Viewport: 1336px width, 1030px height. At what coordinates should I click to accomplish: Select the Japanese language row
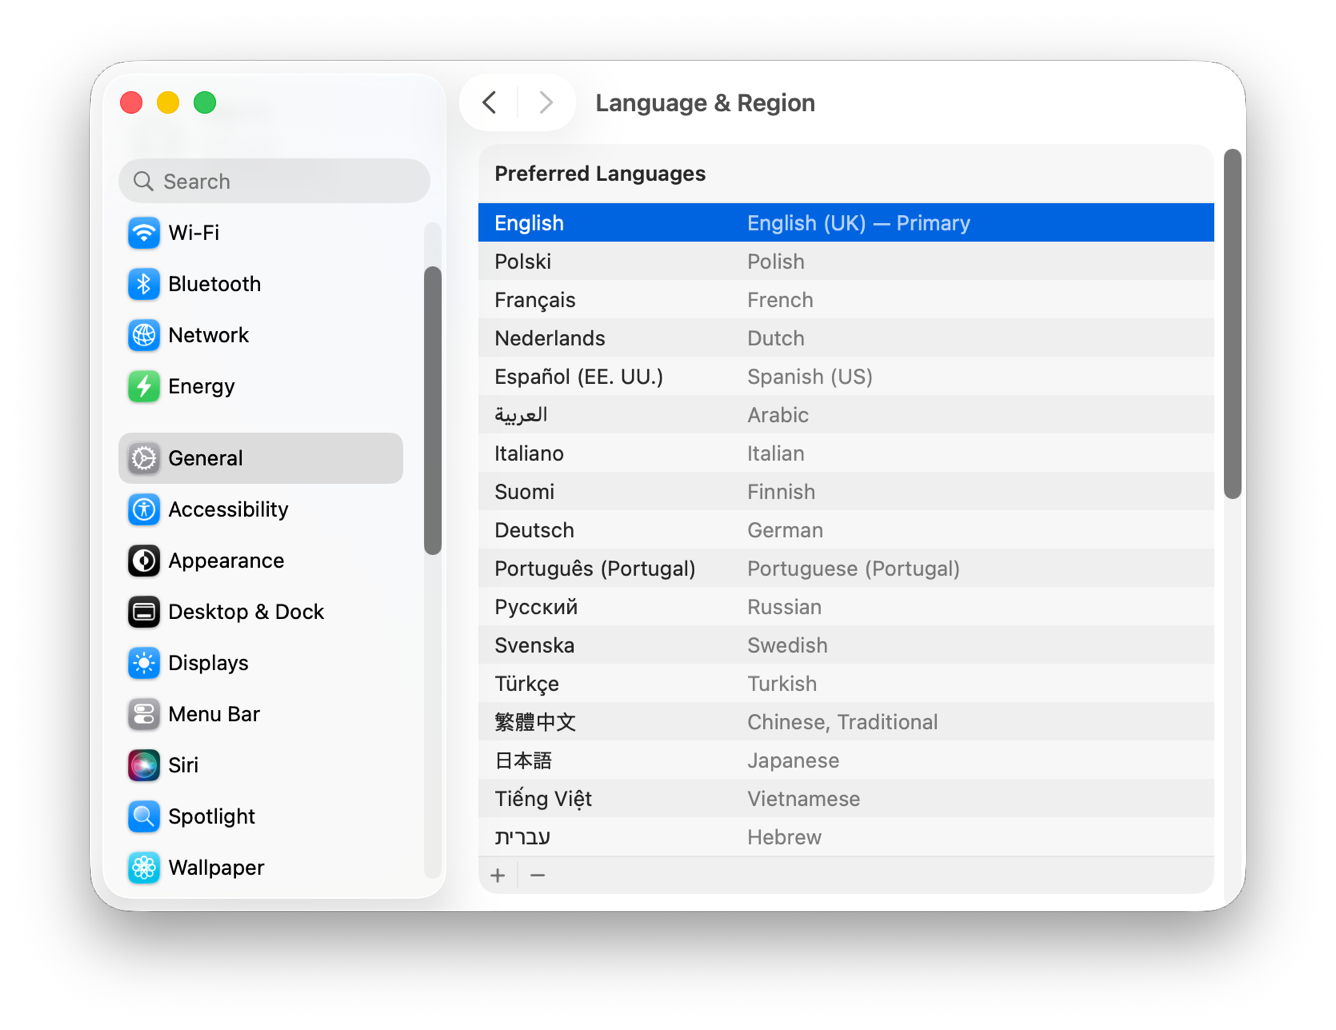pos(845,761)
